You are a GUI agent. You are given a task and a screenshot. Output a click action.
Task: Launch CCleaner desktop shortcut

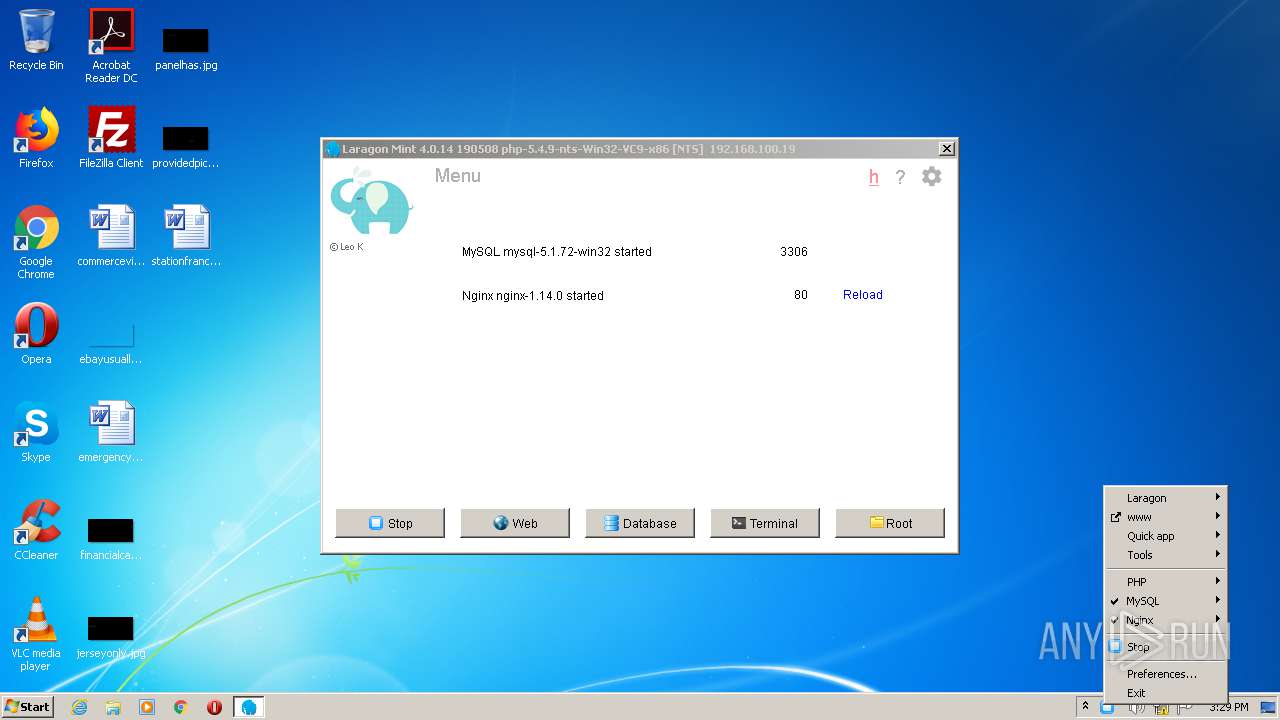tap(36, 530)
